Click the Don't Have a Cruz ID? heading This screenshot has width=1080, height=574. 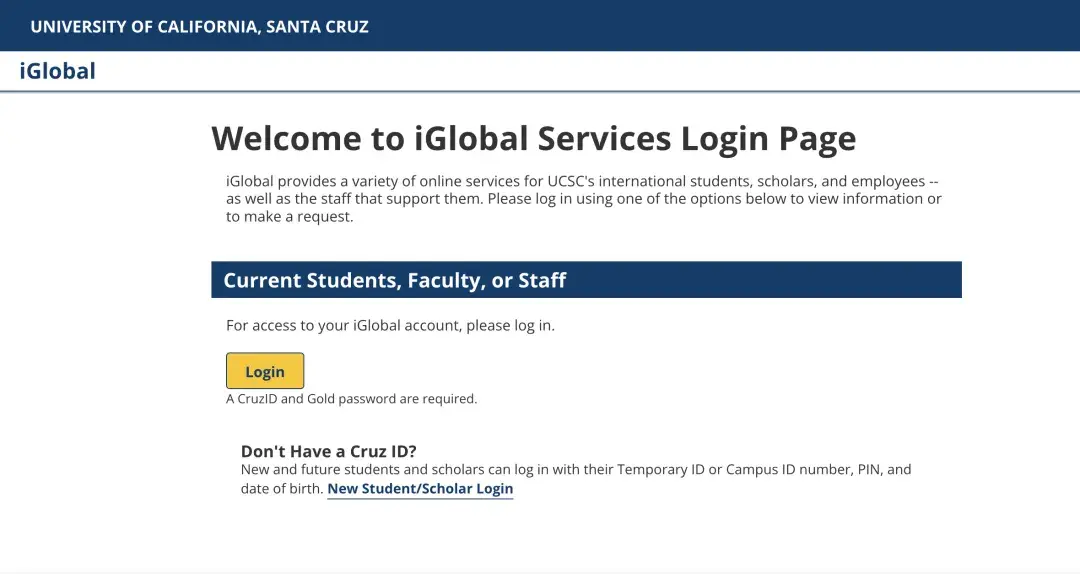(328, 451)
